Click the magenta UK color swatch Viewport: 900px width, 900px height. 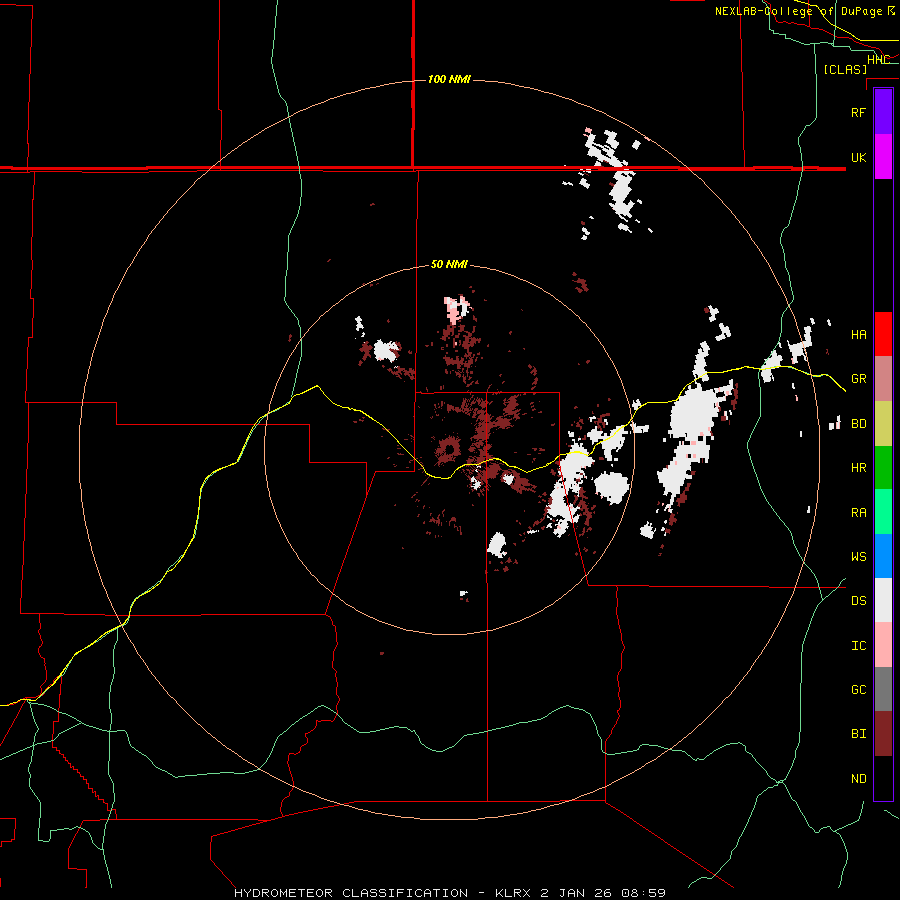pyautogui.click(x=883, y=157)
